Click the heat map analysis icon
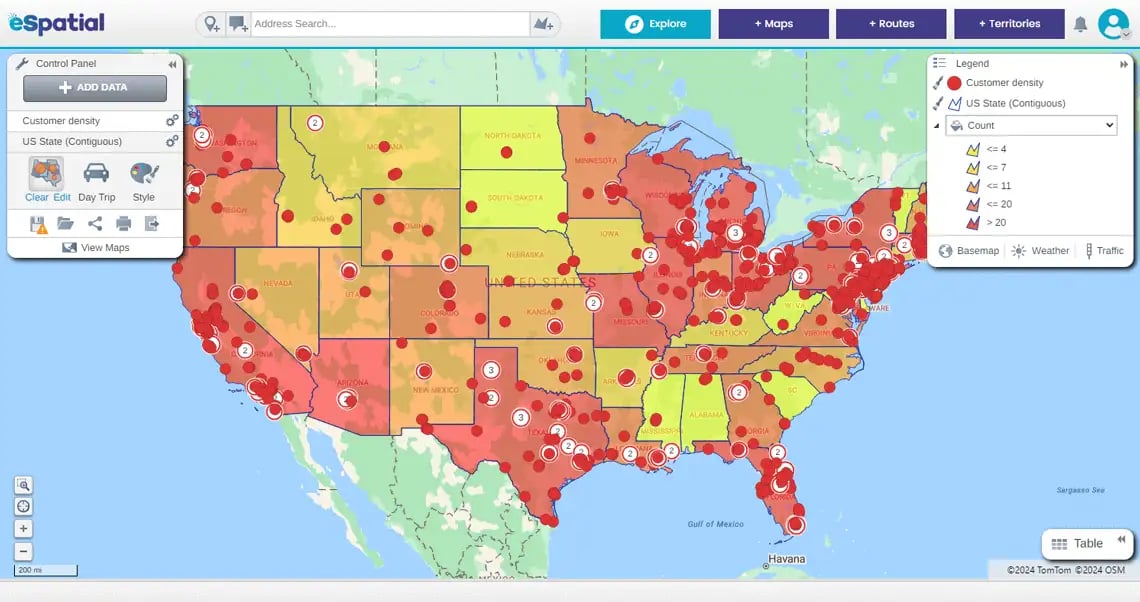Image resolution: width=1140 pixels, height=602 pixels. 47,174
